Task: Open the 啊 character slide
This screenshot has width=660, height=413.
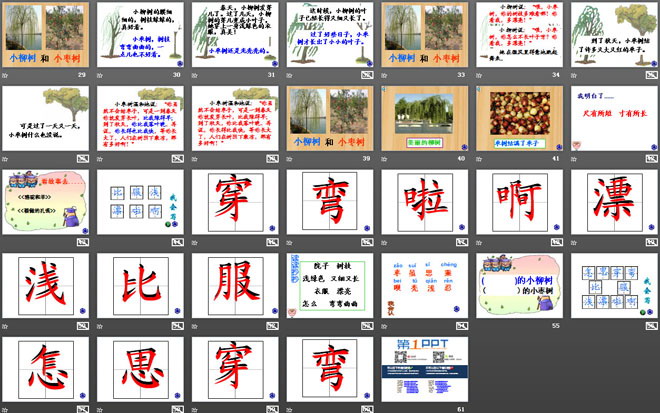Action: click(x=519, y=202)
